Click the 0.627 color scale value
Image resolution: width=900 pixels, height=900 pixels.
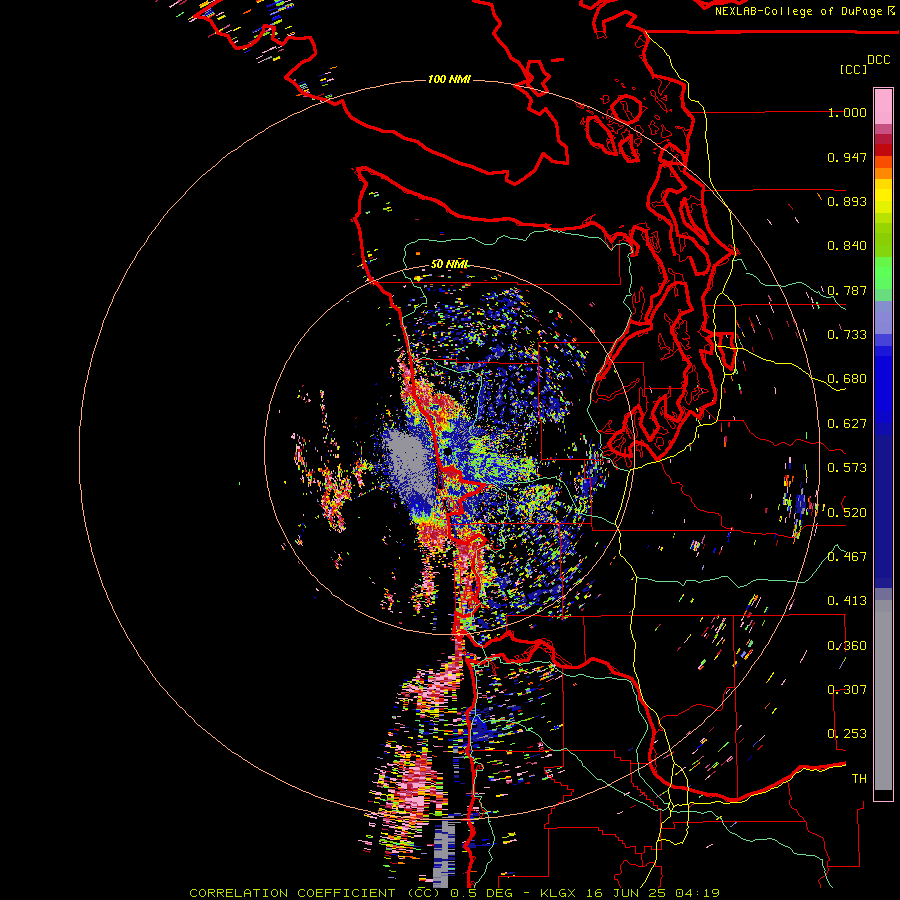tap(847, 424)
